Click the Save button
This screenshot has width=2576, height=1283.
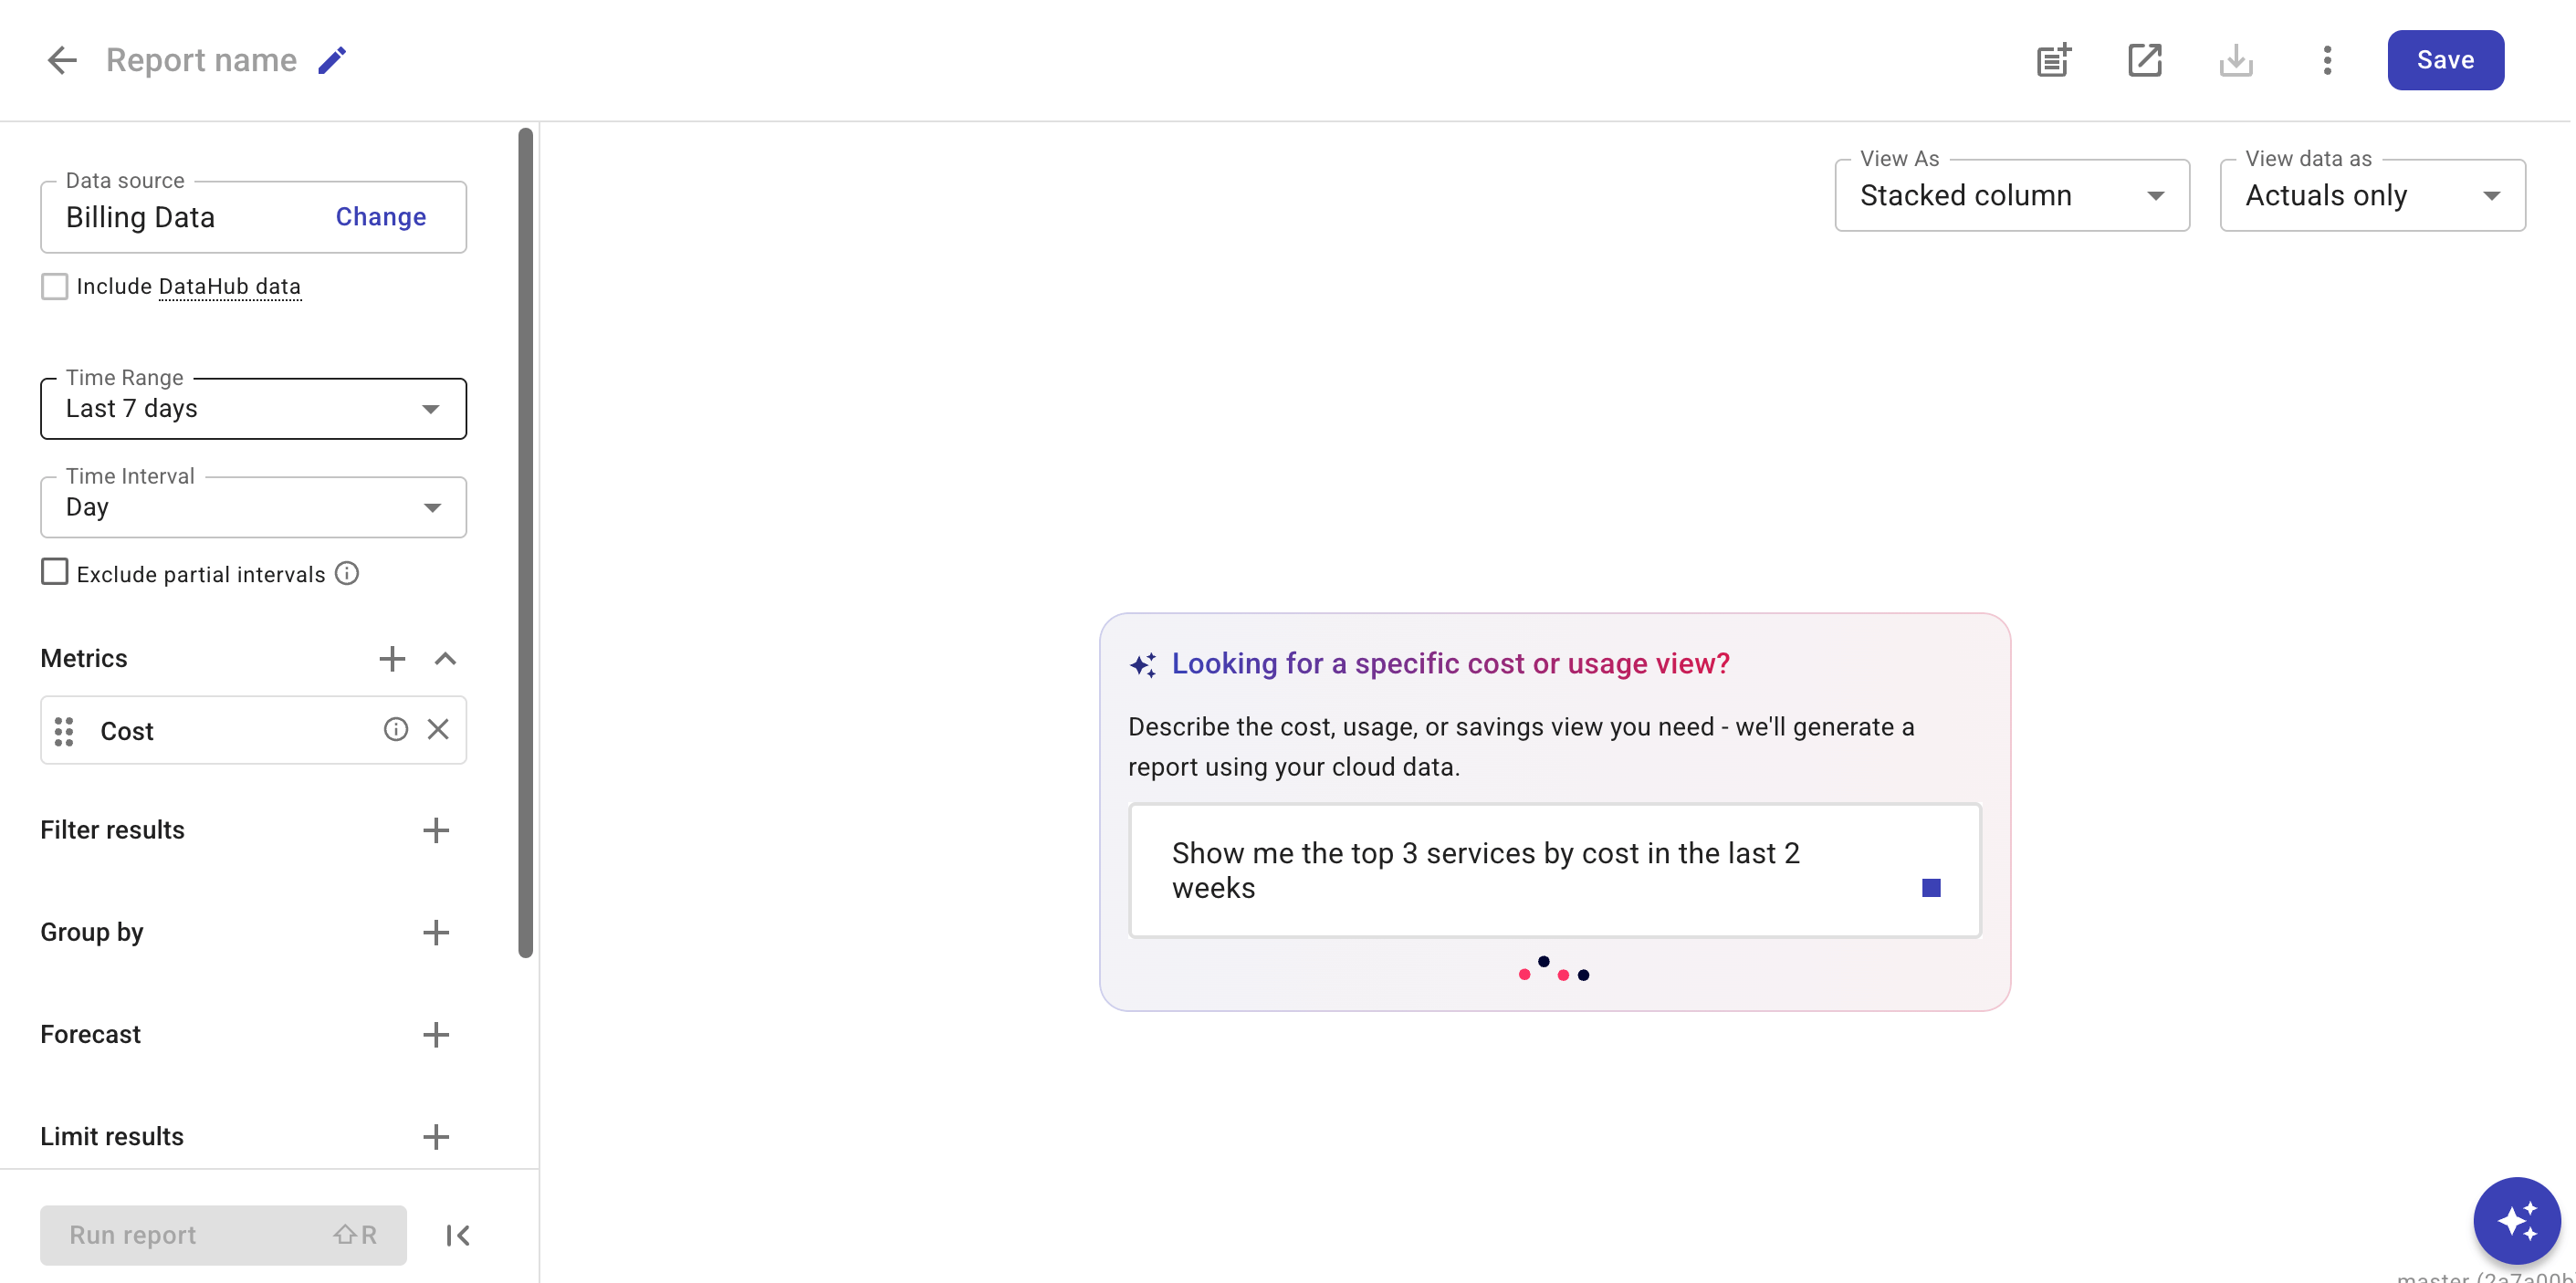coord(2445,60)
